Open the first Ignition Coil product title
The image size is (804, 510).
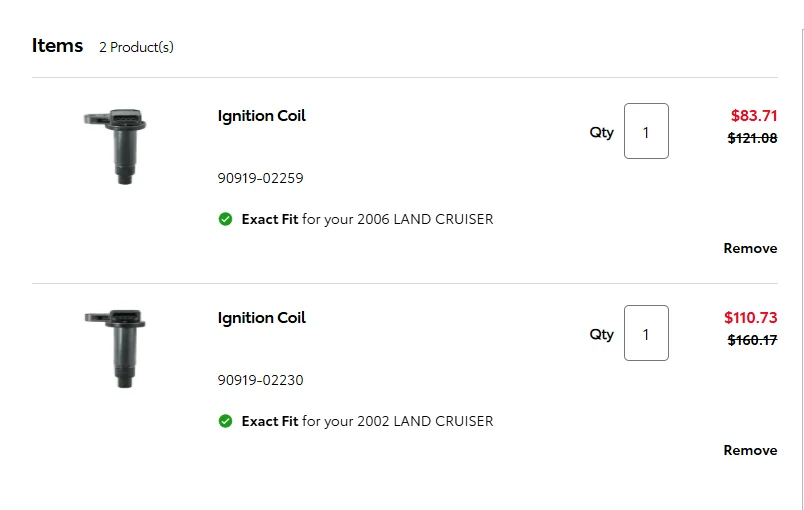coord(262,116)
